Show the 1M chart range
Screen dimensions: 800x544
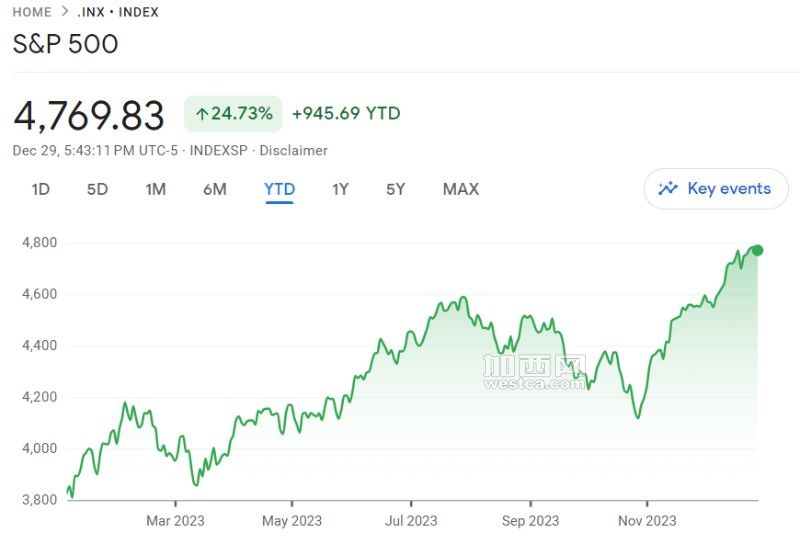pos(155,189)
